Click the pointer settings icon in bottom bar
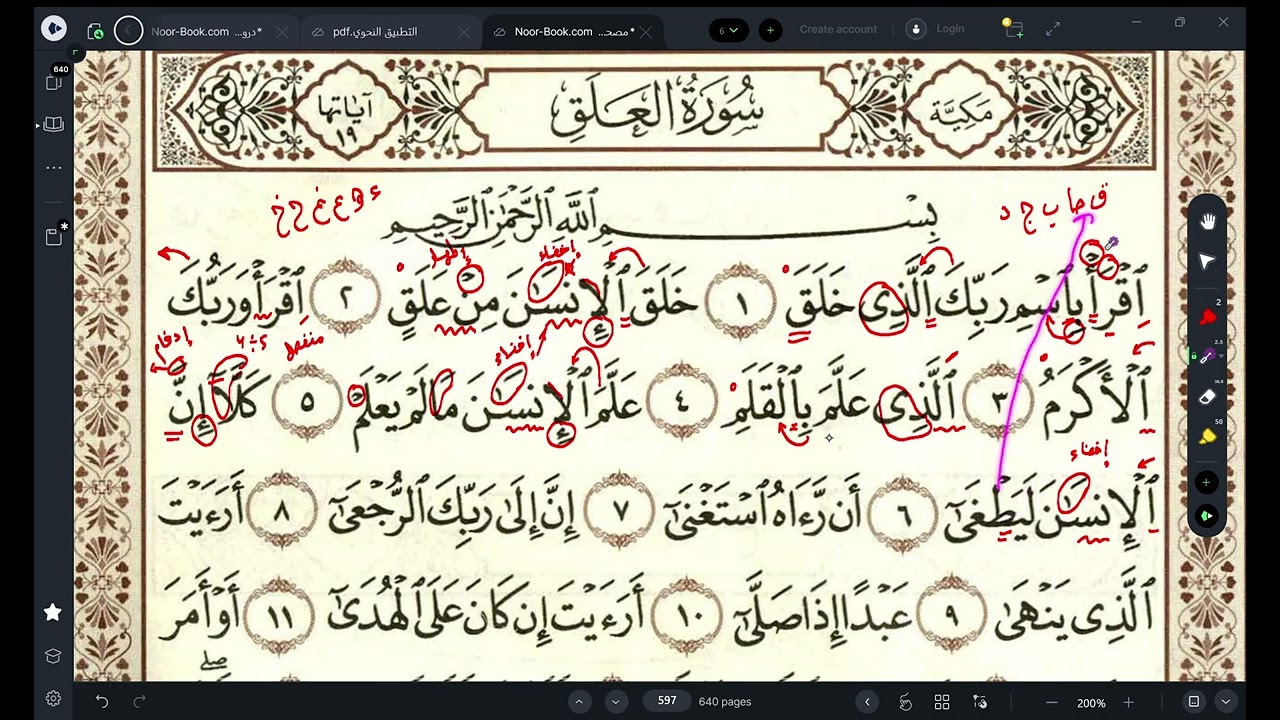The image size is (1280, 720). [x=980, y=702]
